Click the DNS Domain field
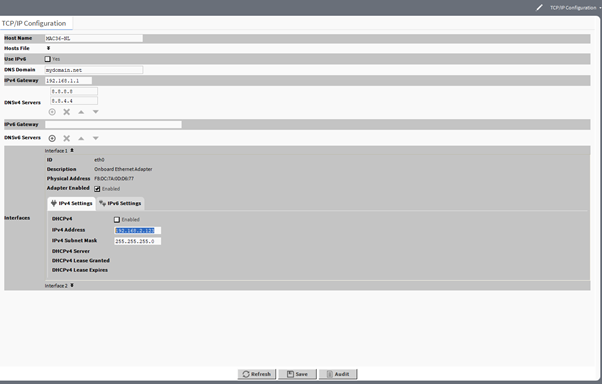The width and height of the screenshot is (602, 384). (x=94, y=70)
